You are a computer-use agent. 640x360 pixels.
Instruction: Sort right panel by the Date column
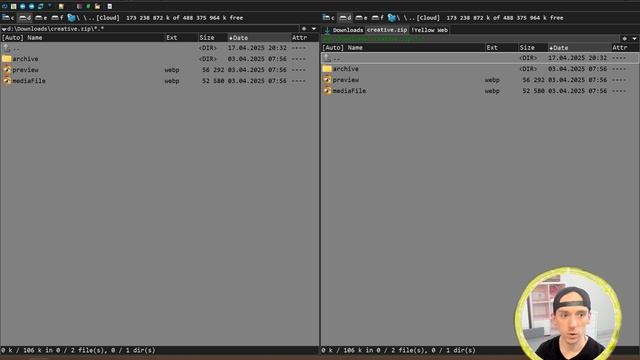click(579, 48)
